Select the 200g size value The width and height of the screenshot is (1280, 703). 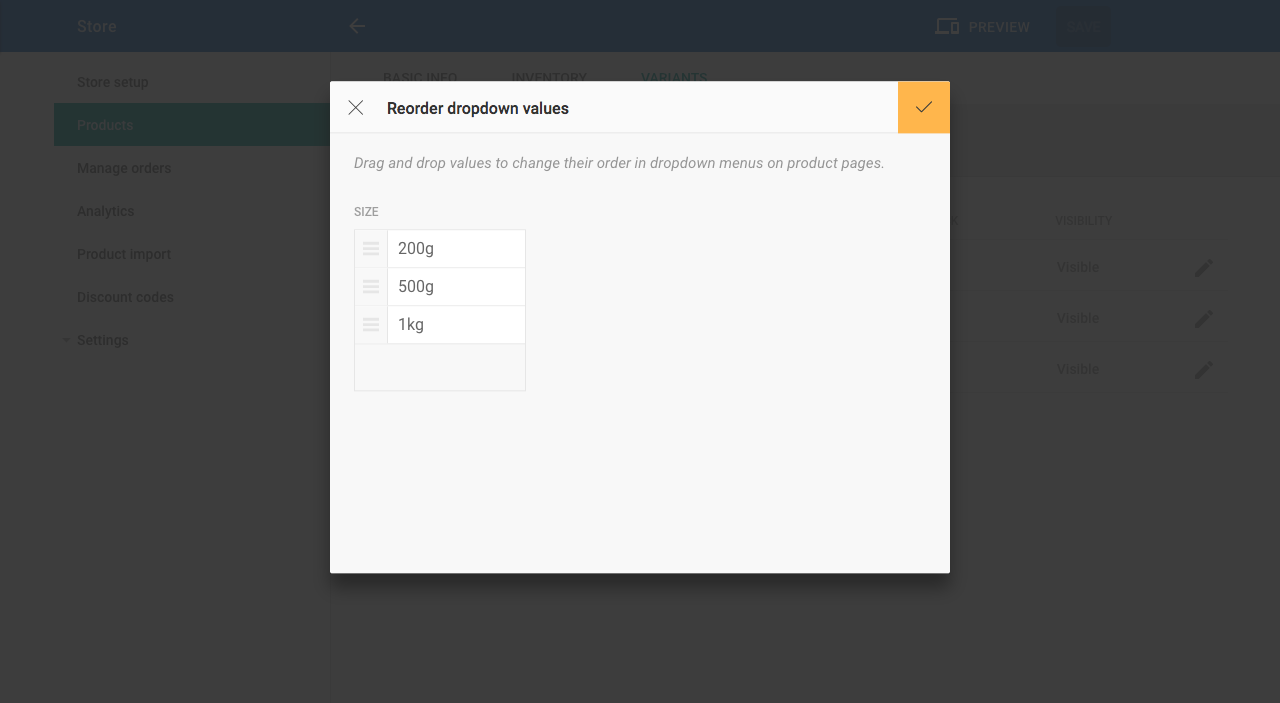click(x=456, y=249)
